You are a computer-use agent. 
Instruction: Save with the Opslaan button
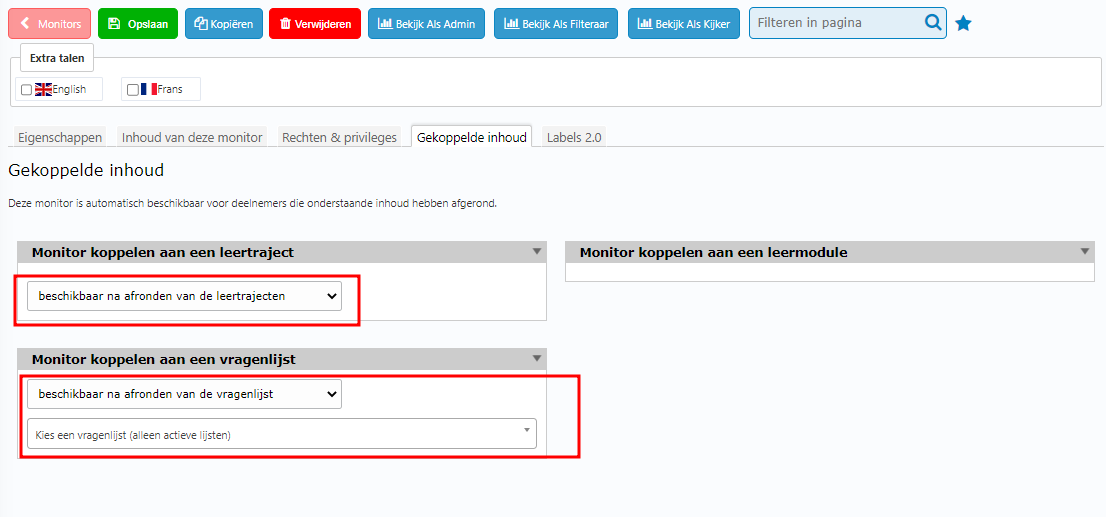click(138, 23)
